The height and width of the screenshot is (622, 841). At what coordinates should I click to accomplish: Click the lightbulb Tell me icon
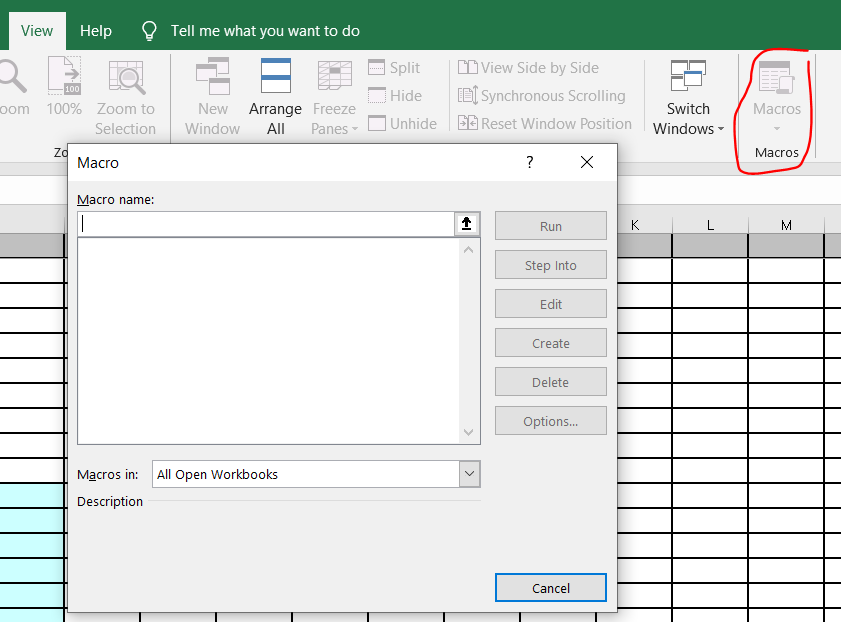pyautogui.click(x=150, y=31)
